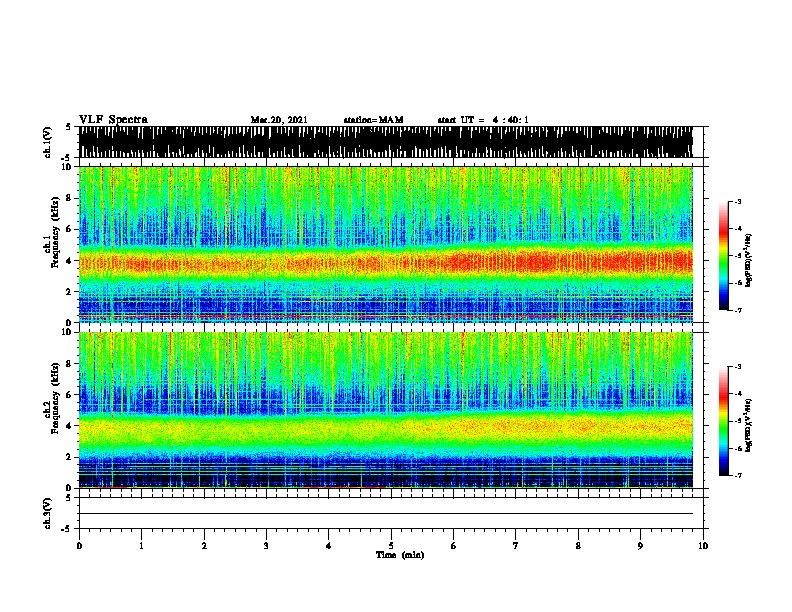The image size is (792, 612).
Task: Click the "ch.3(V)" axis label
Action: [47, 513]
